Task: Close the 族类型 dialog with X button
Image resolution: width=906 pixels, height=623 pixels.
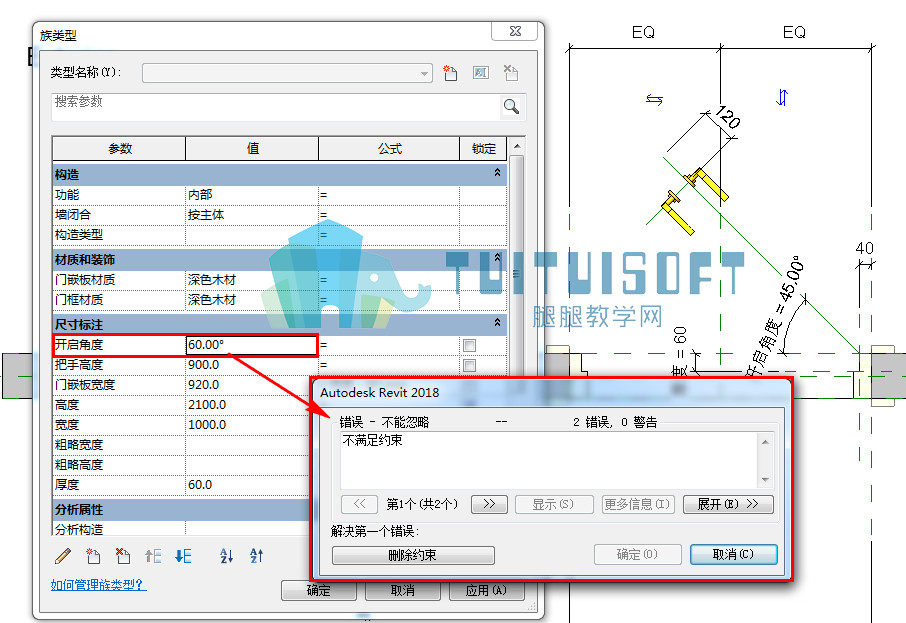Action: pos(515,31)
